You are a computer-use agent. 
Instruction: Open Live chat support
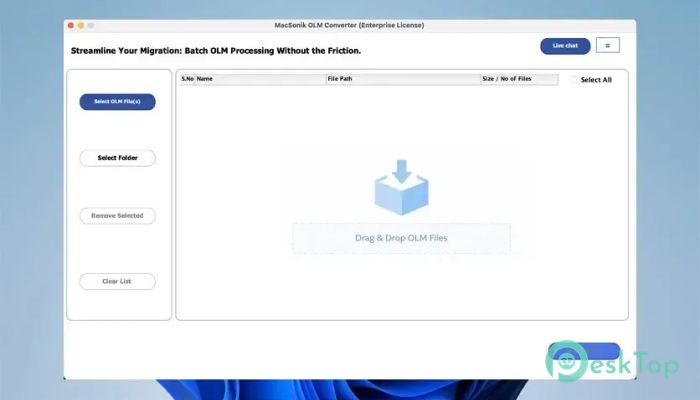click(x=565, y=46)
